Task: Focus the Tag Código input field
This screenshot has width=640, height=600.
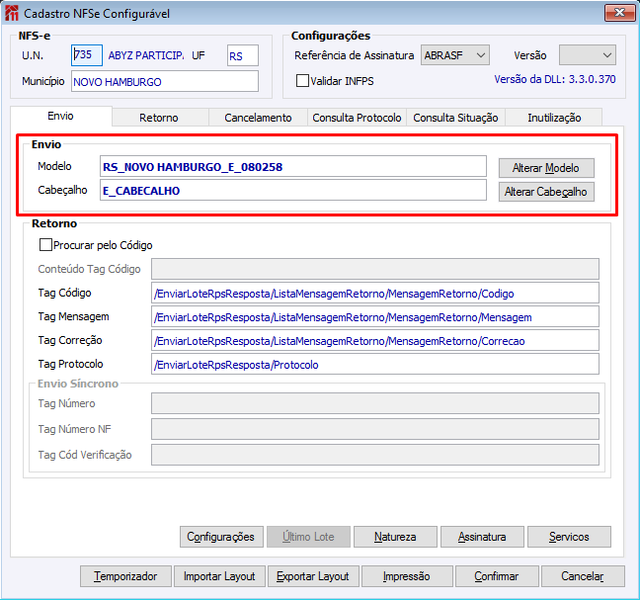Action: point(375,293)
